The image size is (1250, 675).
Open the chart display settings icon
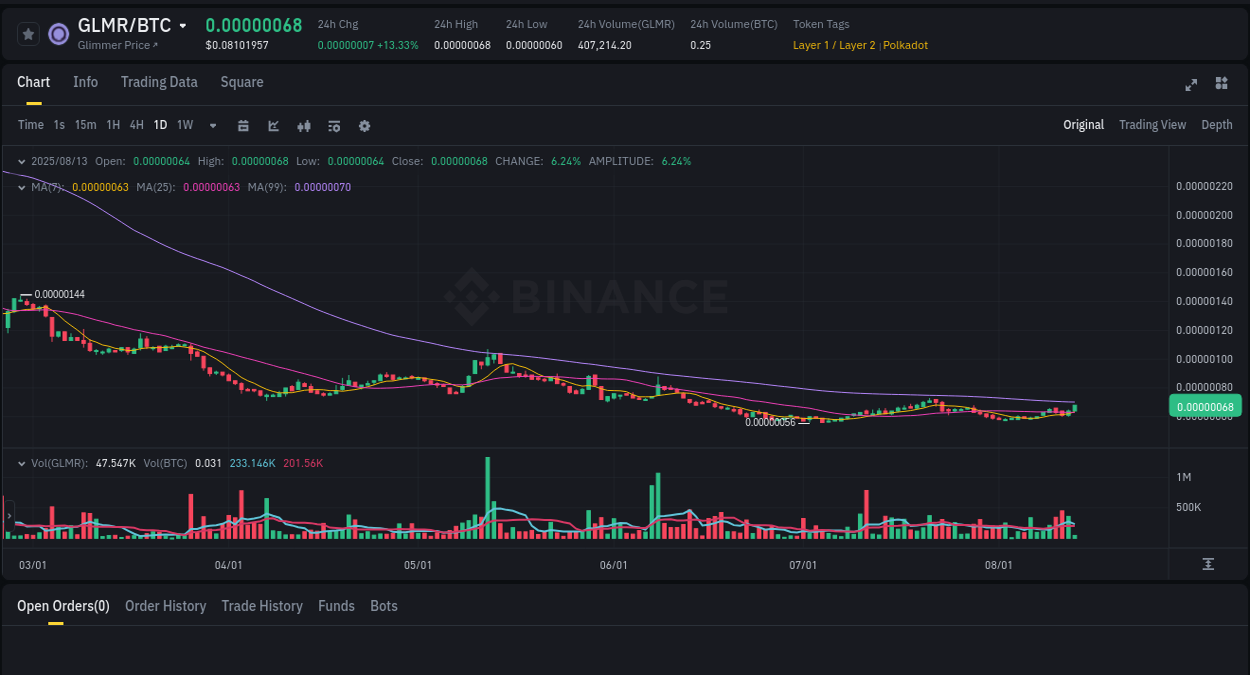pyautogui.click(x=333, y=125)
